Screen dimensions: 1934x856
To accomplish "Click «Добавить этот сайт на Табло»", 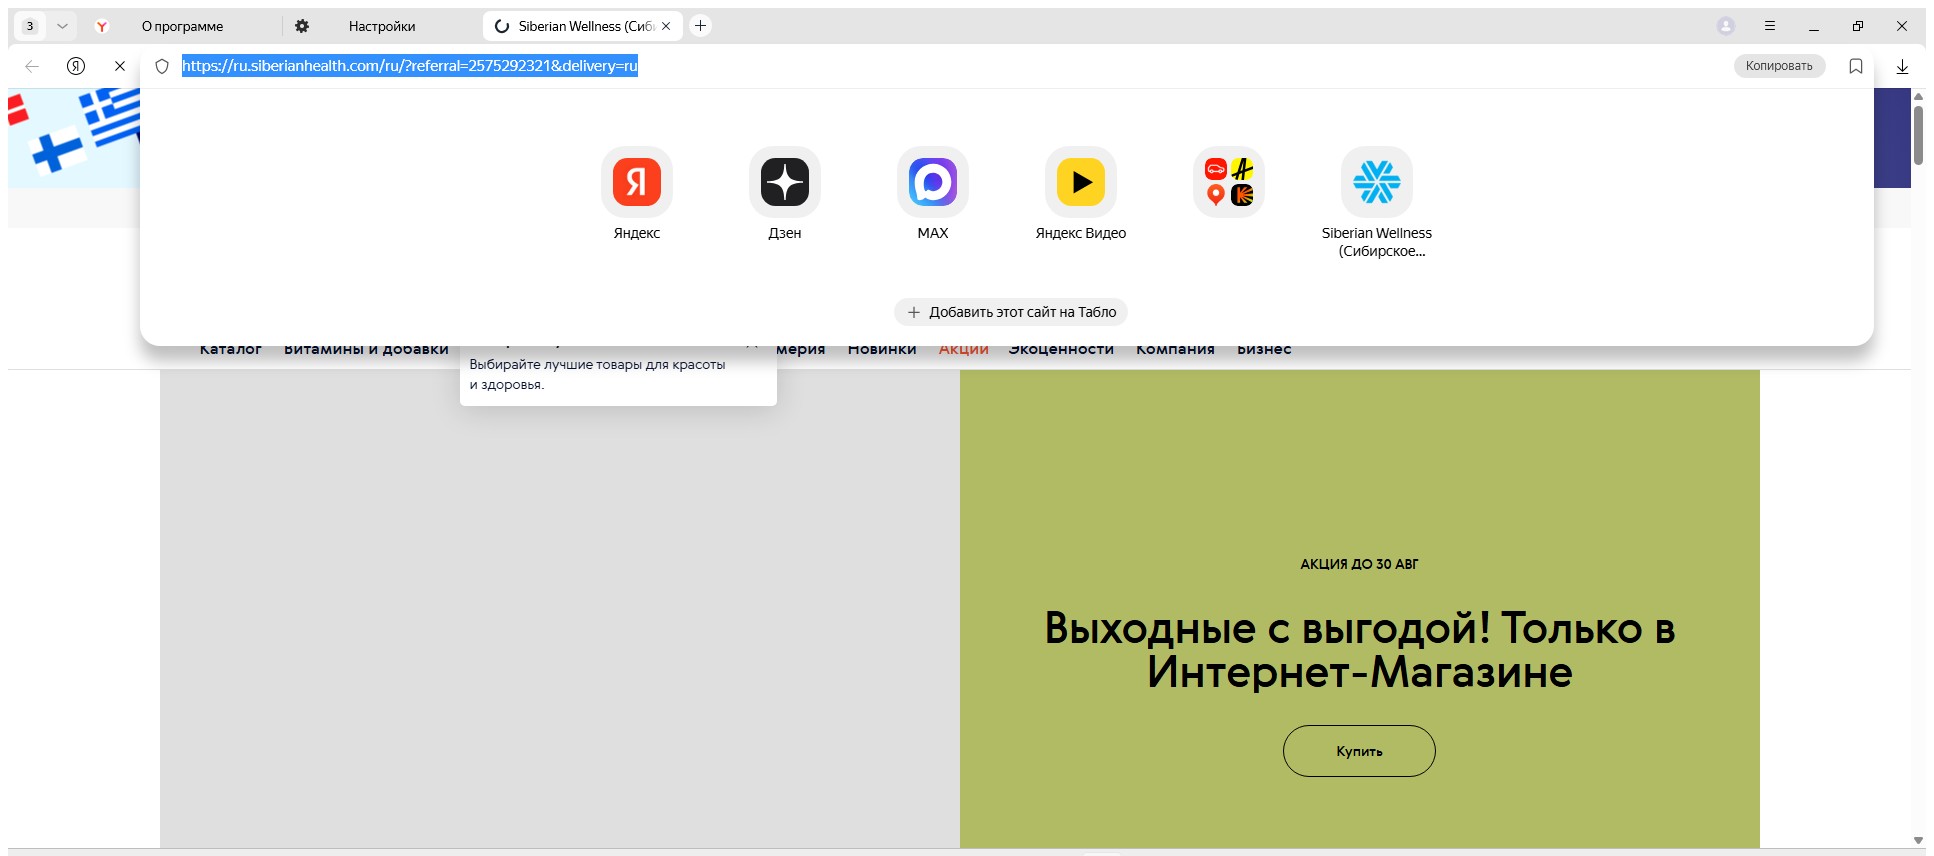I will click(x=1011, y=312).
